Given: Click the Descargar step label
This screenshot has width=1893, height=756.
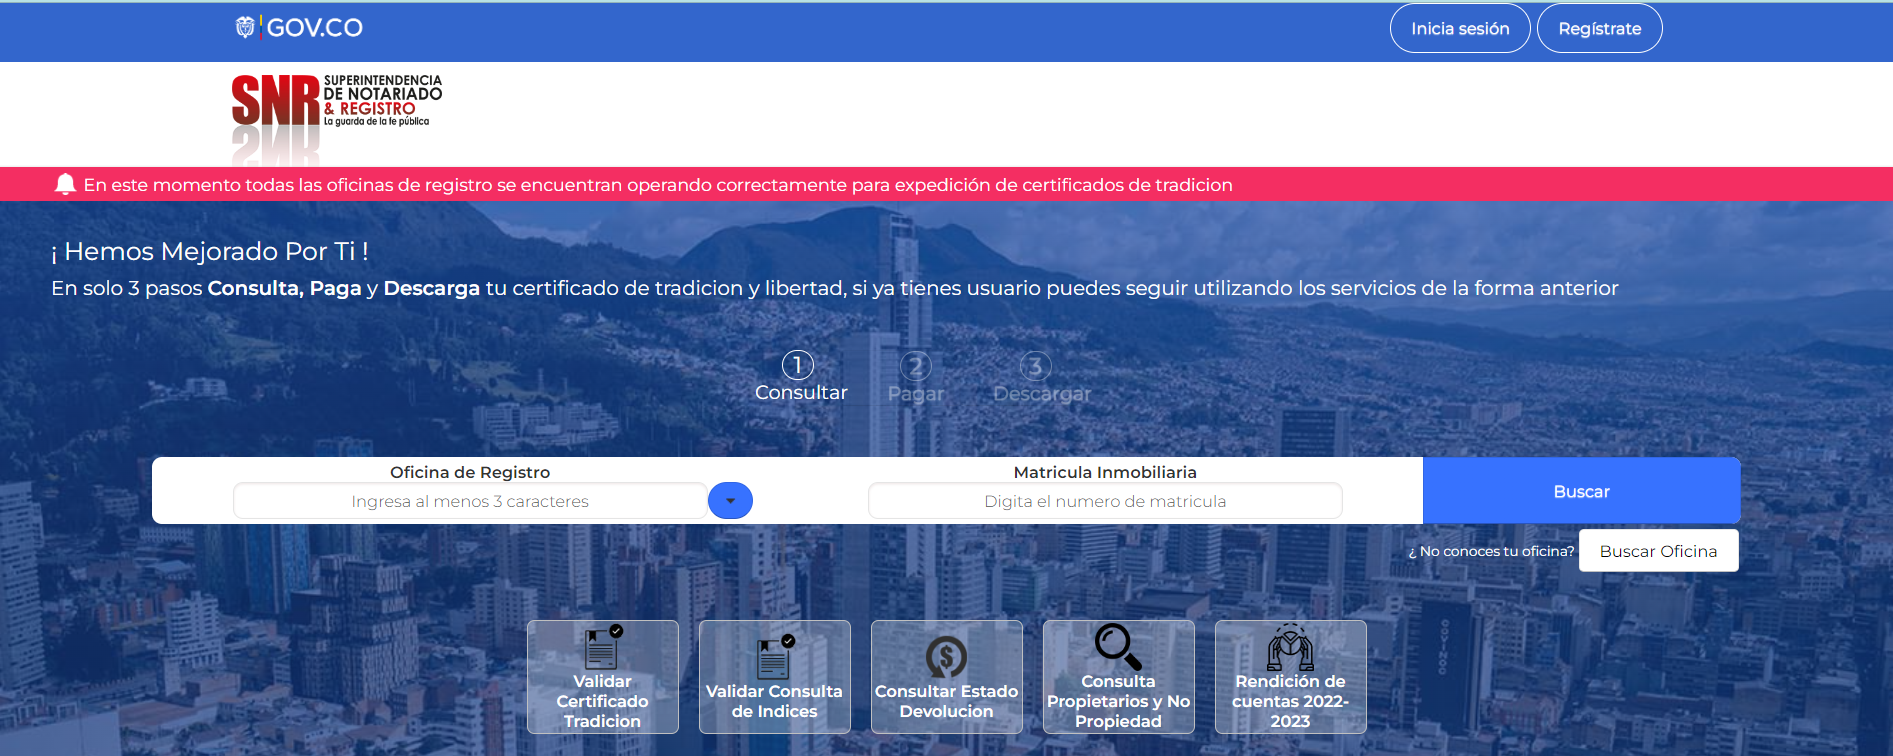Looking at the screenshot, I should click(1042, 394).
